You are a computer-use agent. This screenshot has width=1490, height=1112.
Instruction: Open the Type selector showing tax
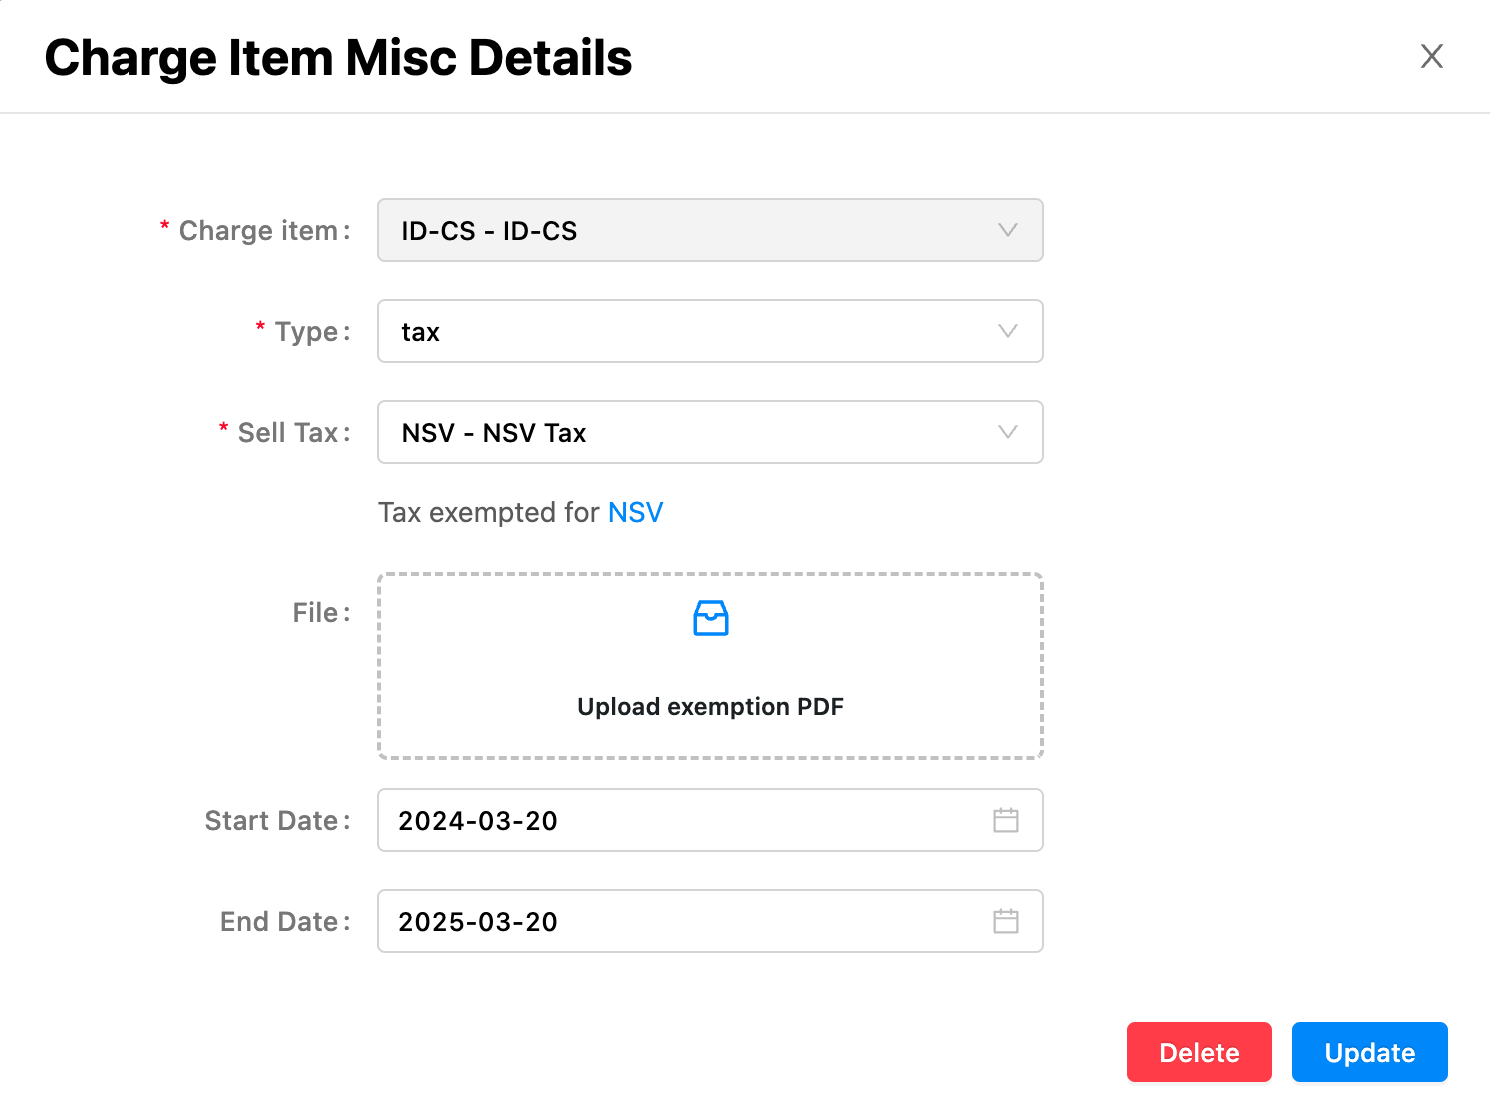click(690, 331)
